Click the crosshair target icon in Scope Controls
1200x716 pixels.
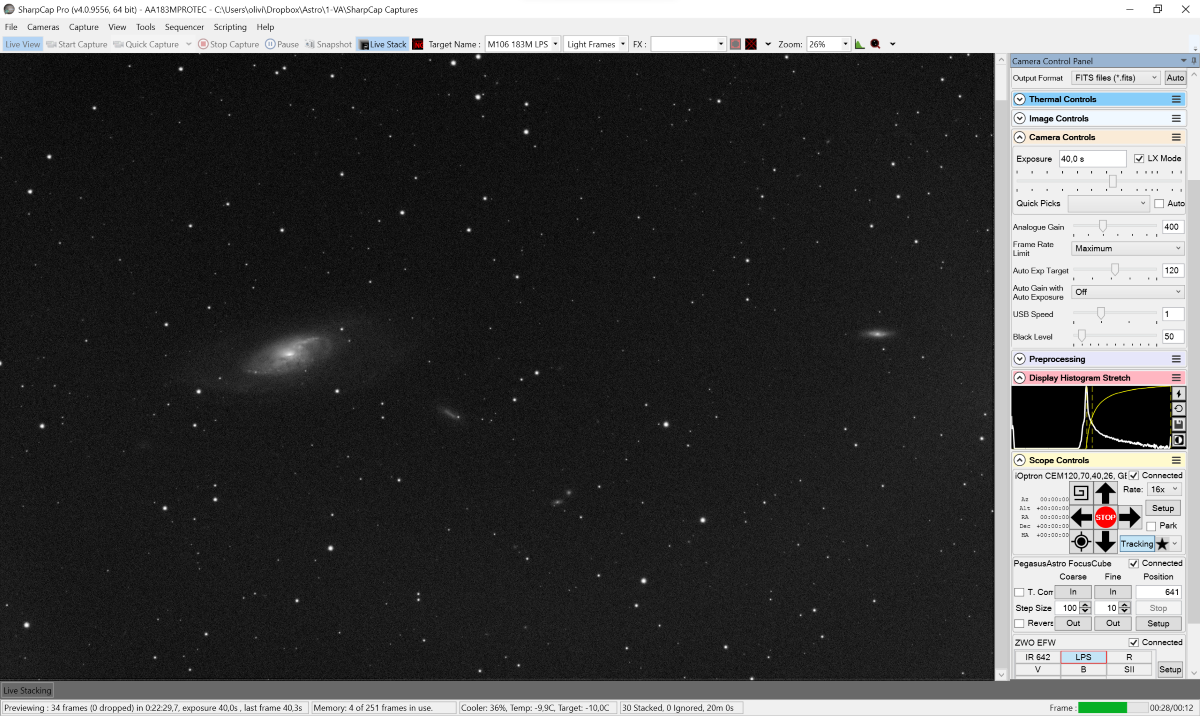click(x=1081, y=542)
